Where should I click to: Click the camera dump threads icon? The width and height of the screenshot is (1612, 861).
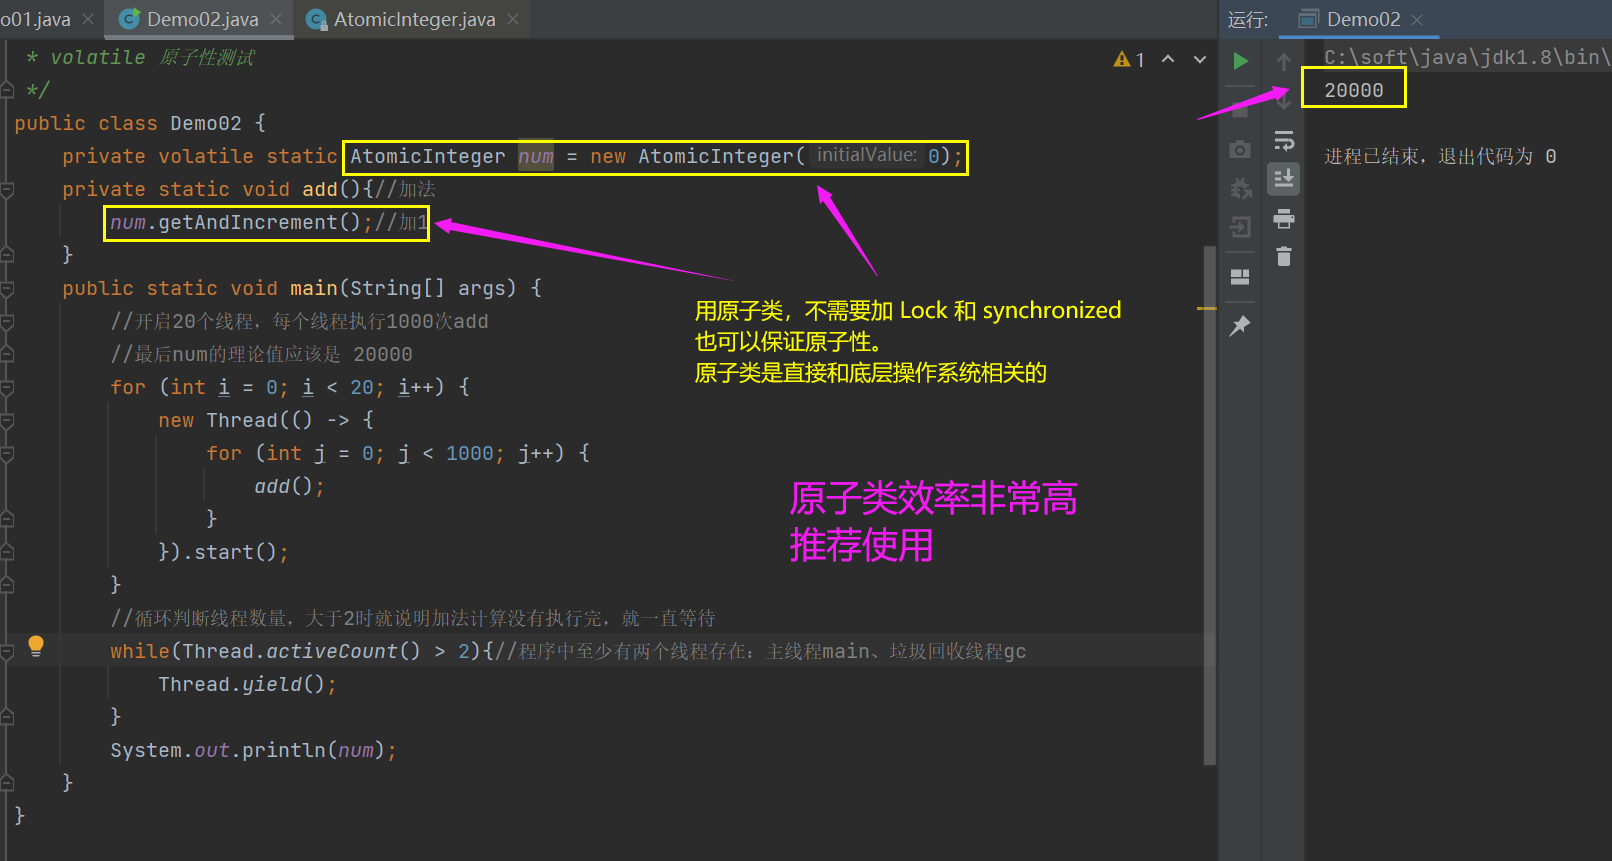click(1240, 149)
